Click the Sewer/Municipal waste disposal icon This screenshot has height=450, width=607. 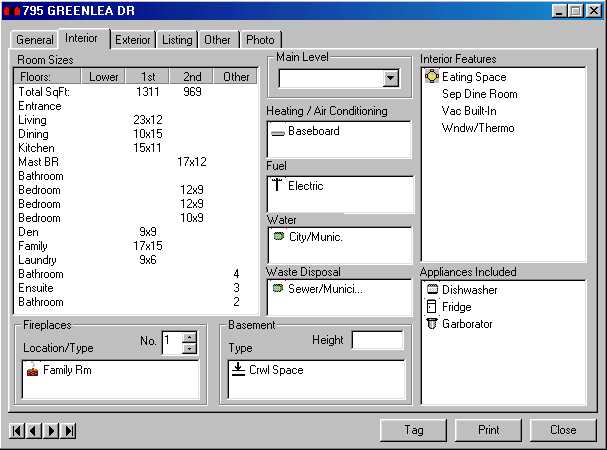278,288
